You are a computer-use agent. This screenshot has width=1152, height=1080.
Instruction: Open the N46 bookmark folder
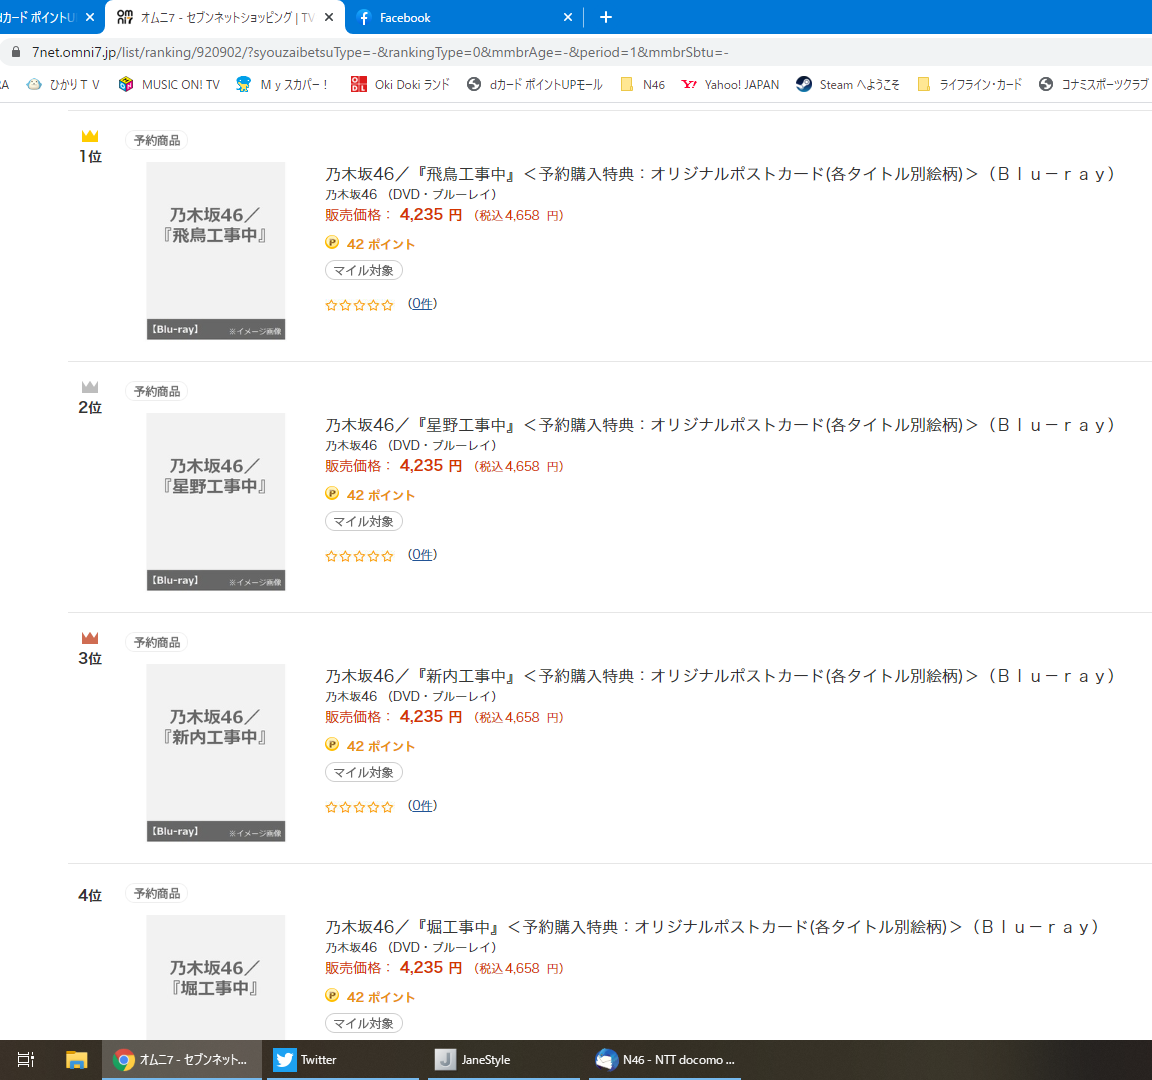click(x=643, y=84)
